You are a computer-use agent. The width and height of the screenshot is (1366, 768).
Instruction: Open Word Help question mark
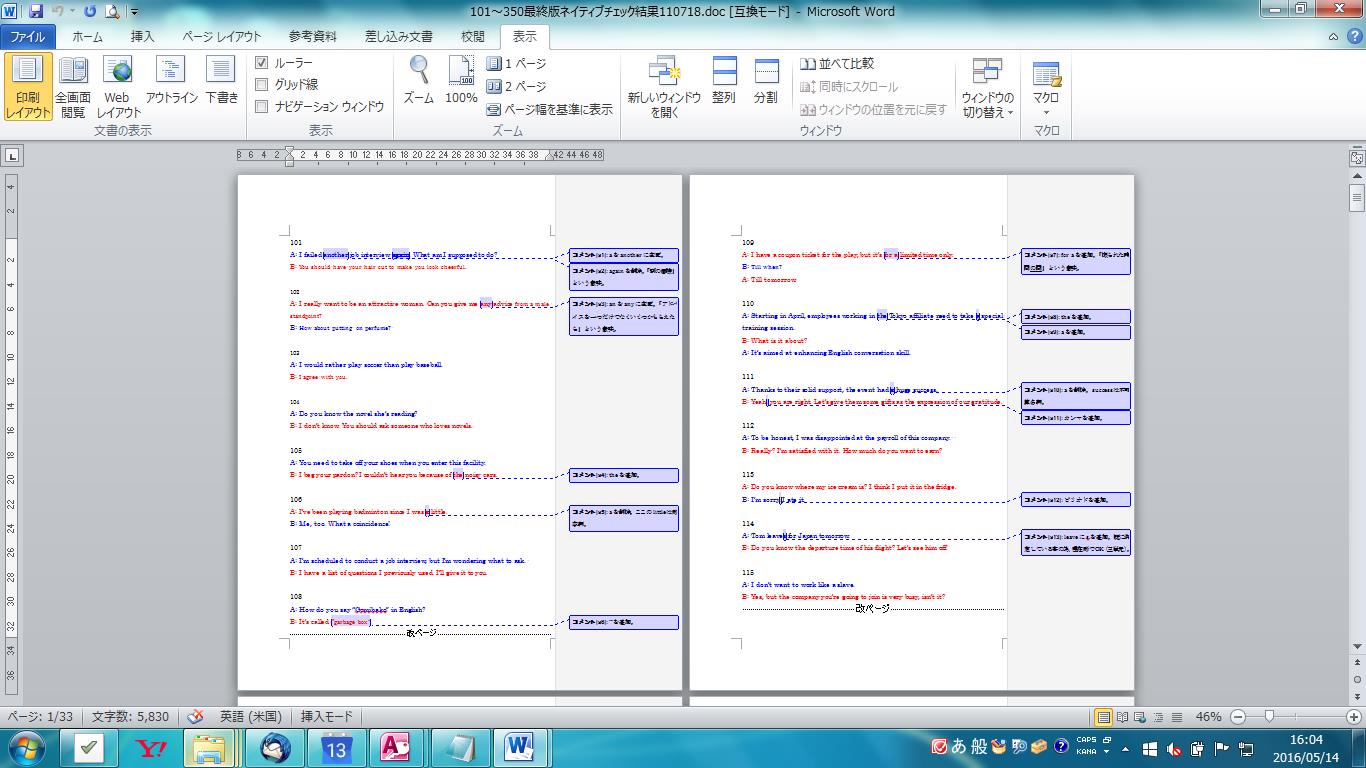pyautogui.click(x=1353, y=36)
